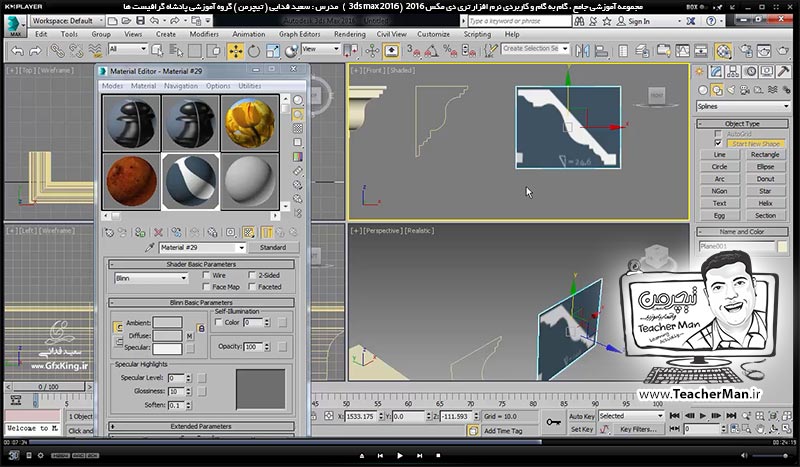
Task: Open the Modifiers menu
Action: click(x=204, y=34)
